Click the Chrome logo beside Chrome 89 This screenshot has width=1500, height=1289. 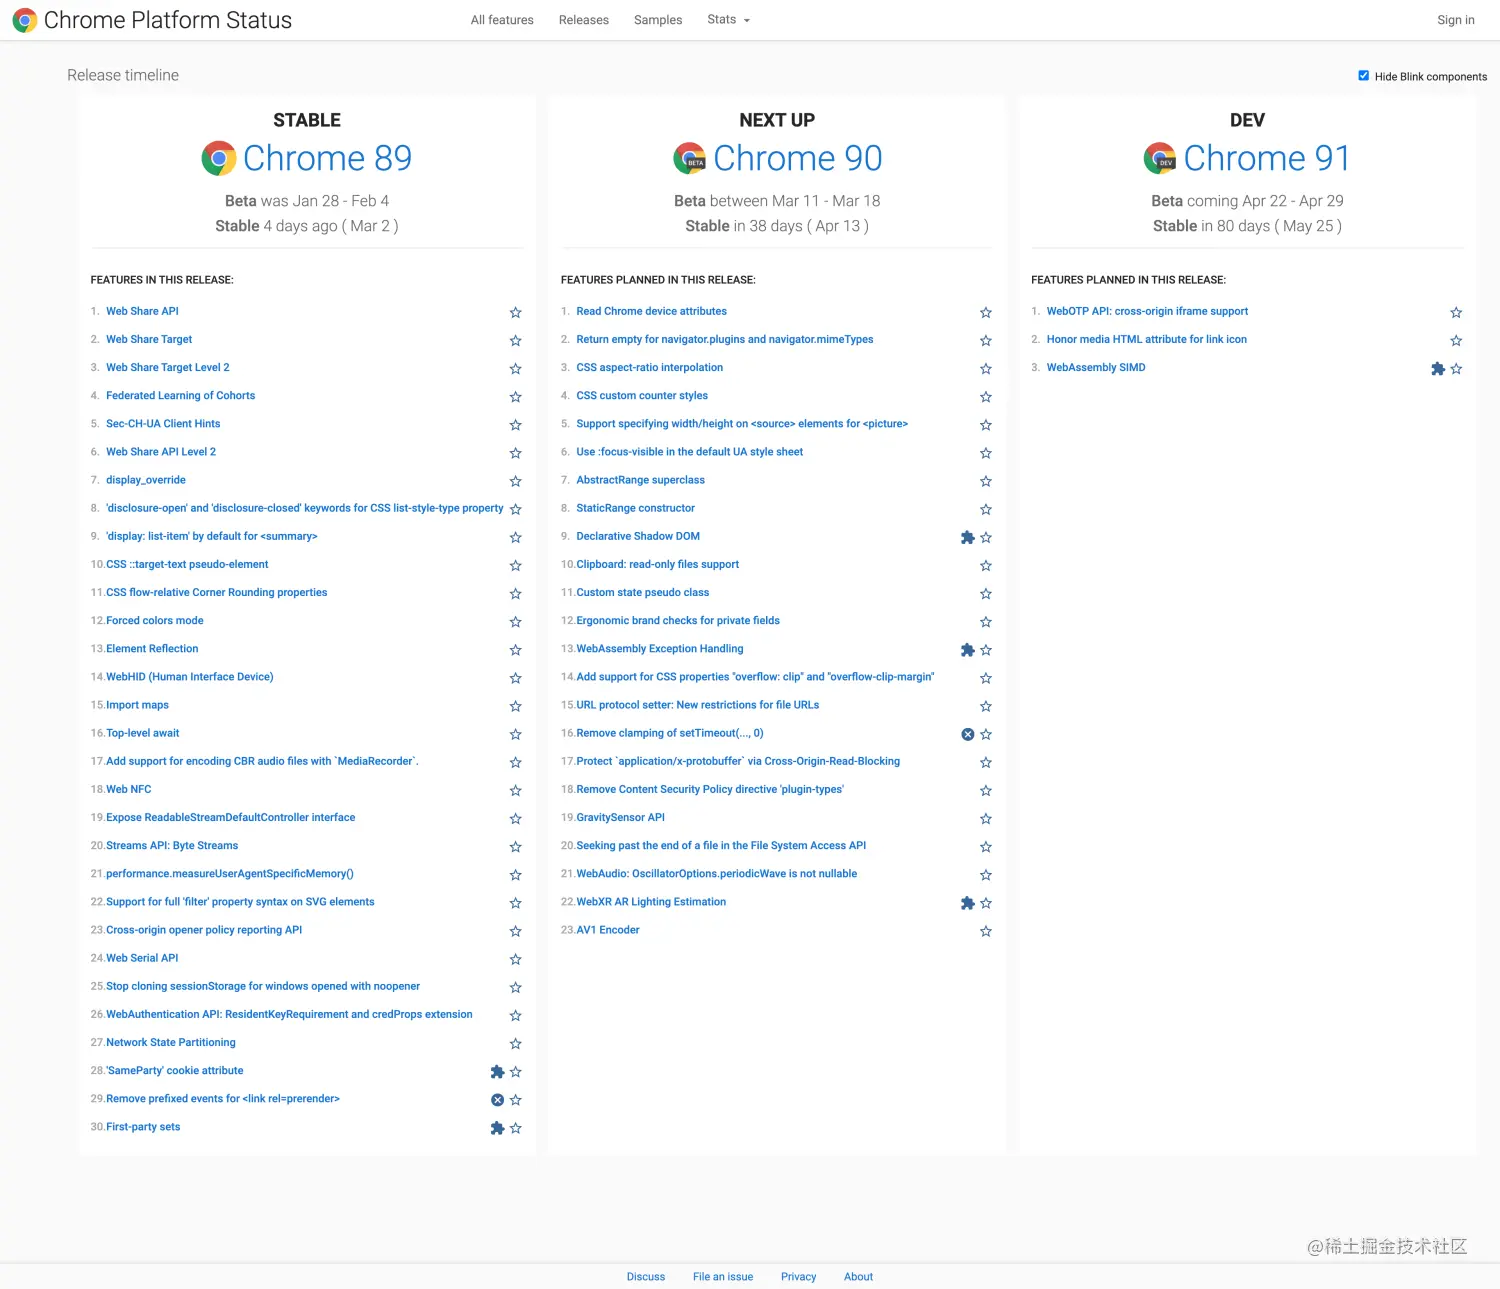pos(219,158)
